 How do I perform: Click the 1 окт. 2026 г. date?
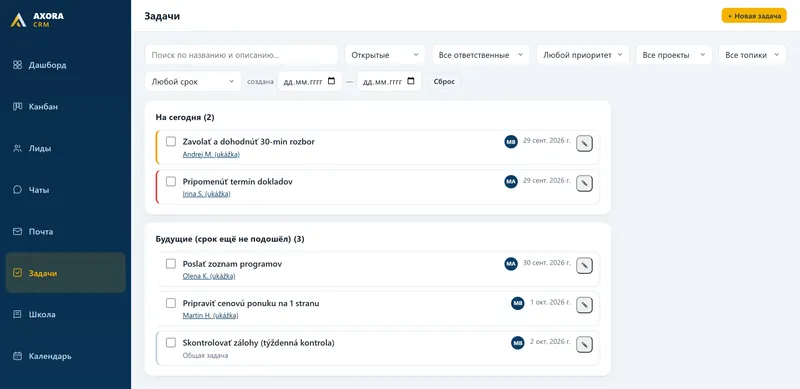pyautogui.click(x=551, y=302)
